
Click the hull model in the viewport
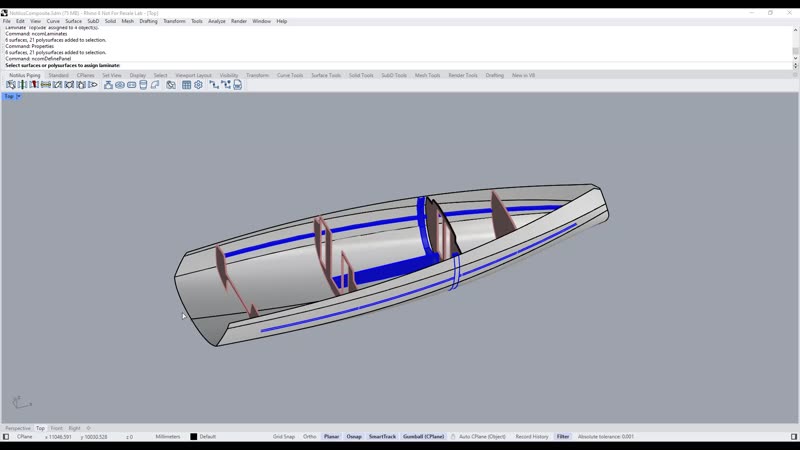393,263
